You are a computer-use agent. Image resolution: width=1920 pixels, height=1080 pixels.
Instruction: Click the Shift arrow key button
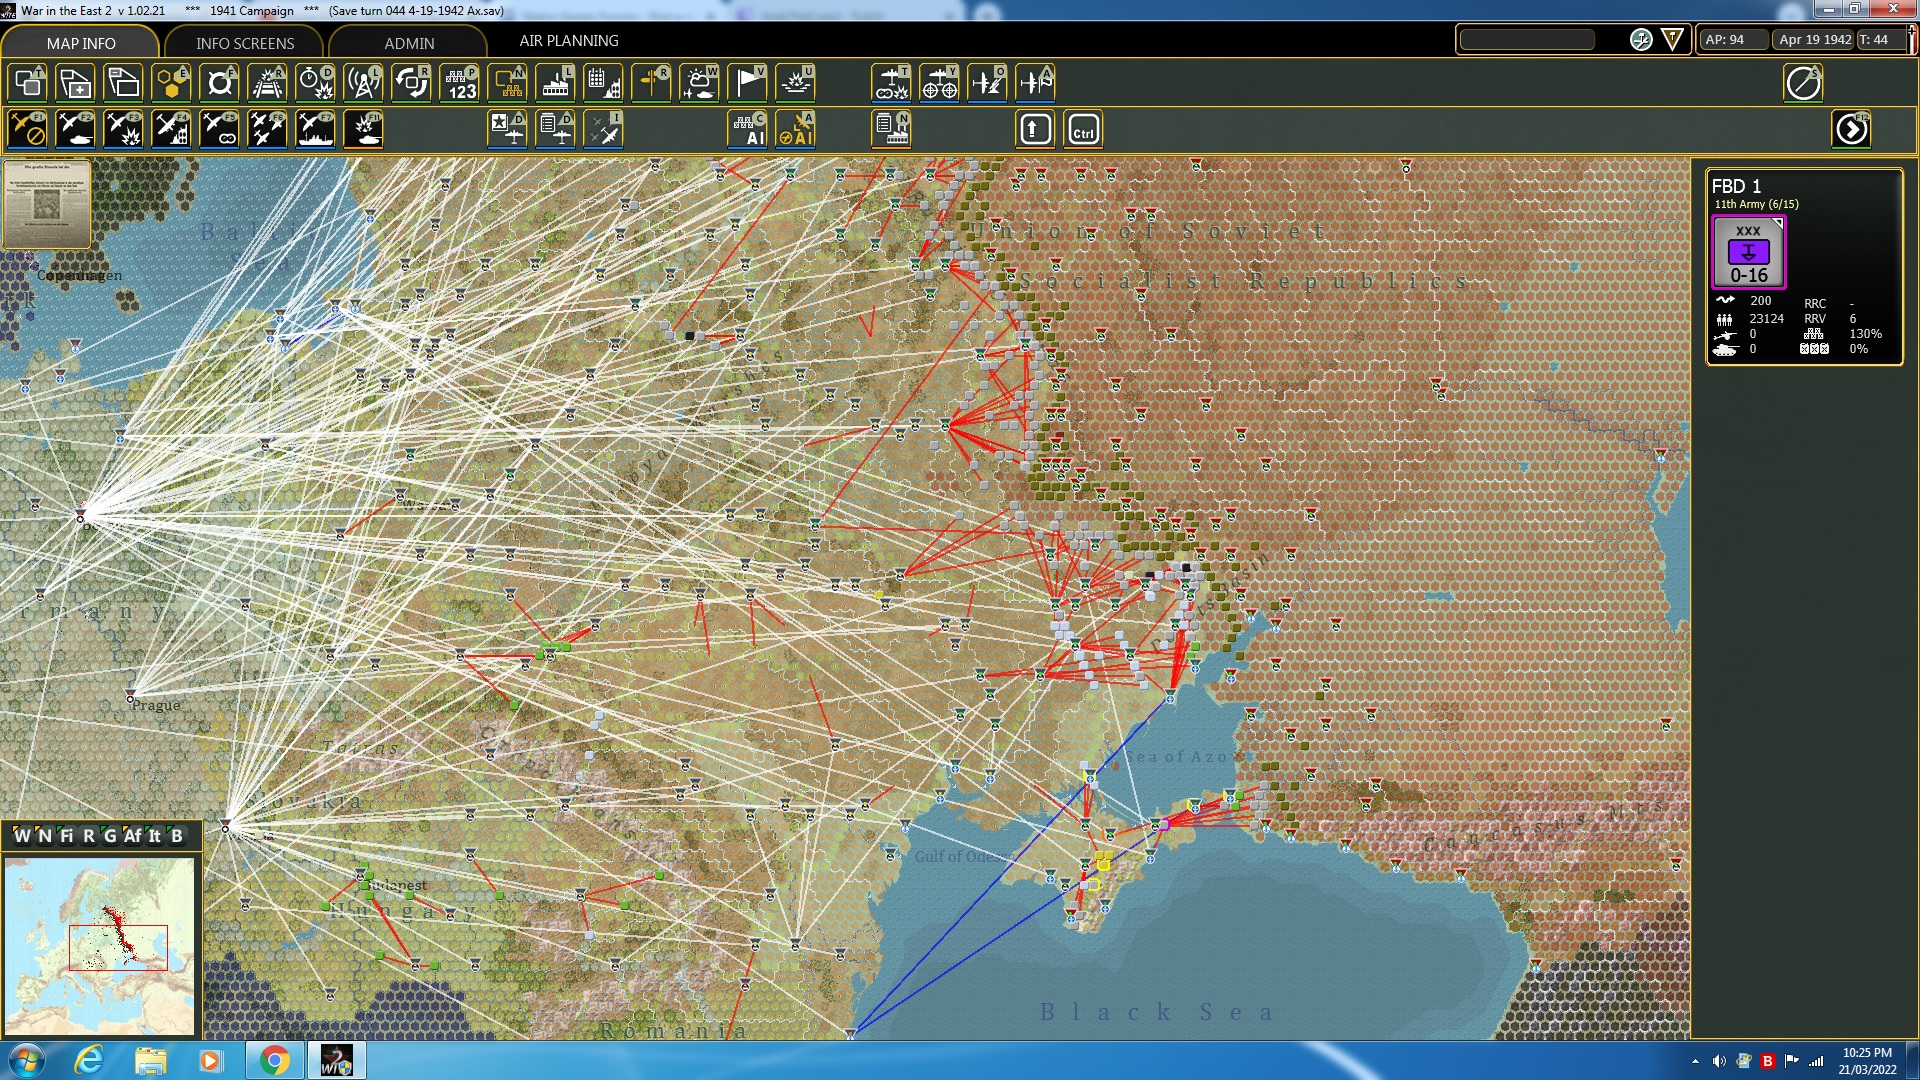coord(1035,130)
